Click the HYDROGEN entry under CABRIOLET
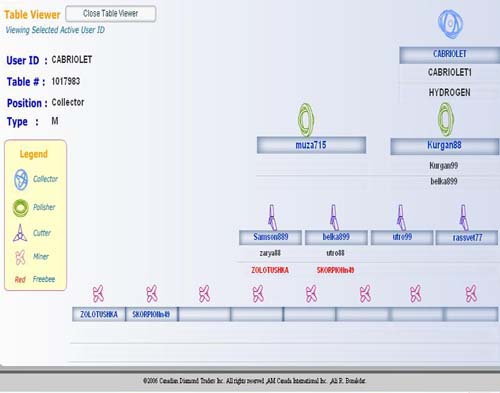 click(x=449, y=92)
